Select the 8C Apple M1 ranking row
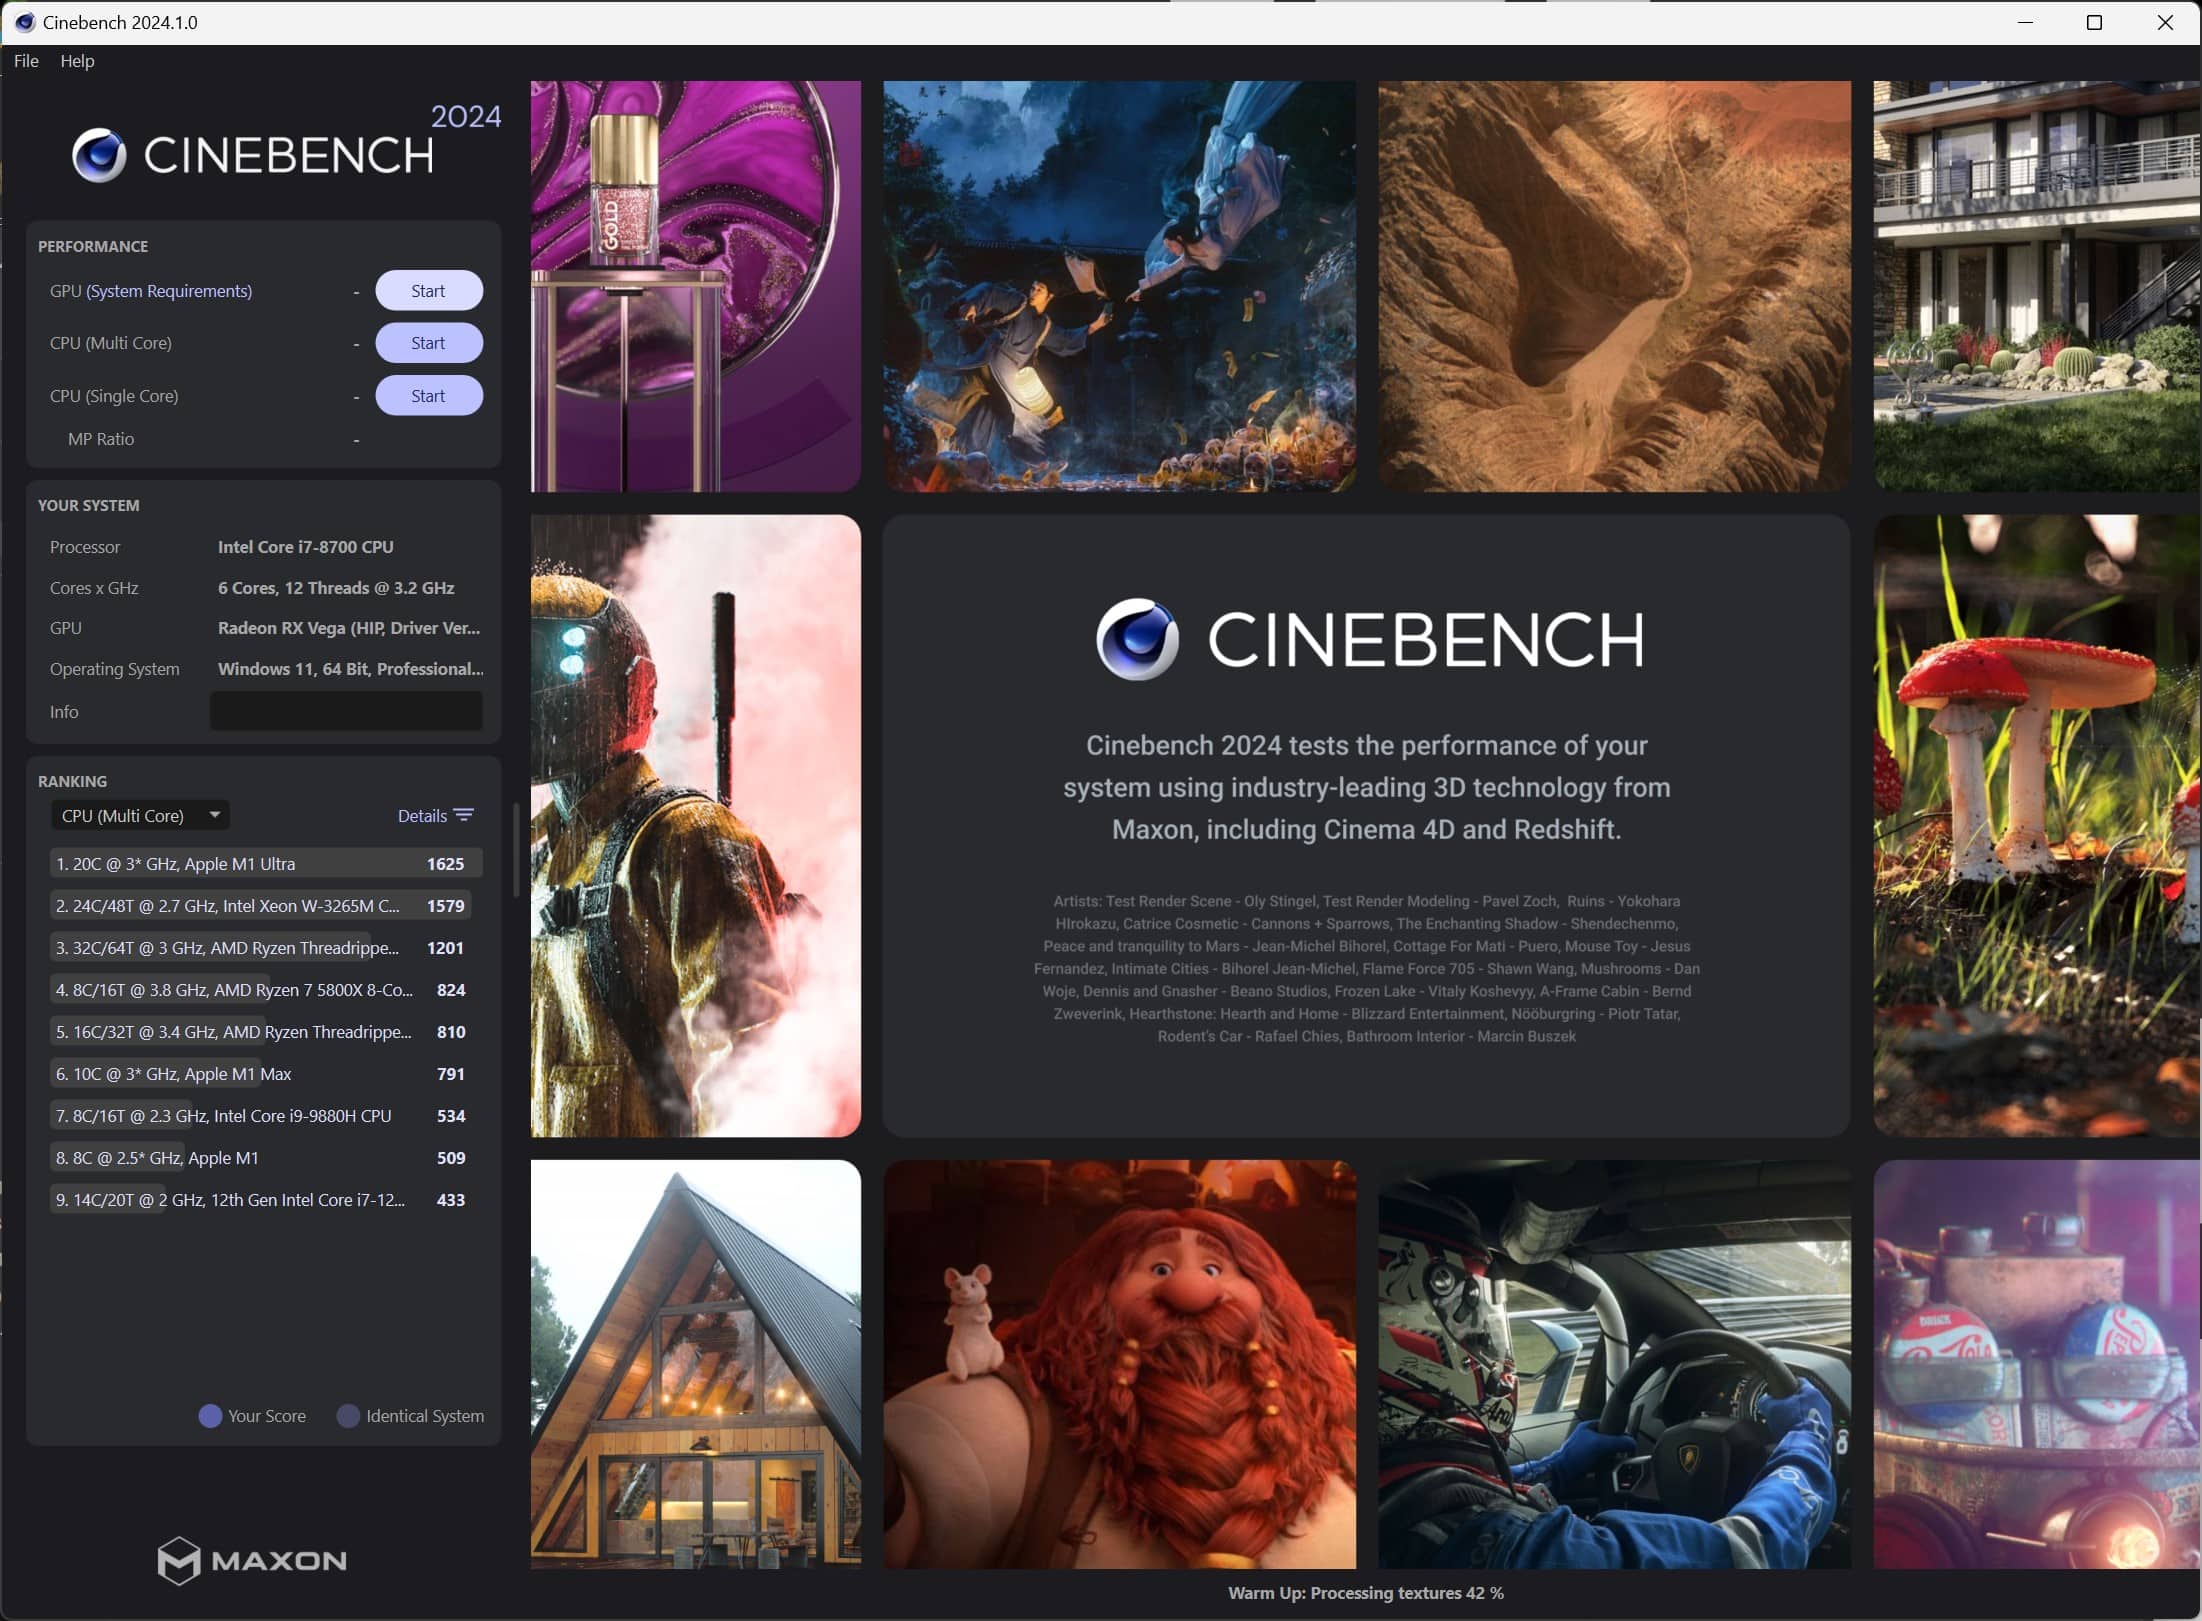The height and width of the screenshot is (1621, 2202). 266,1158
